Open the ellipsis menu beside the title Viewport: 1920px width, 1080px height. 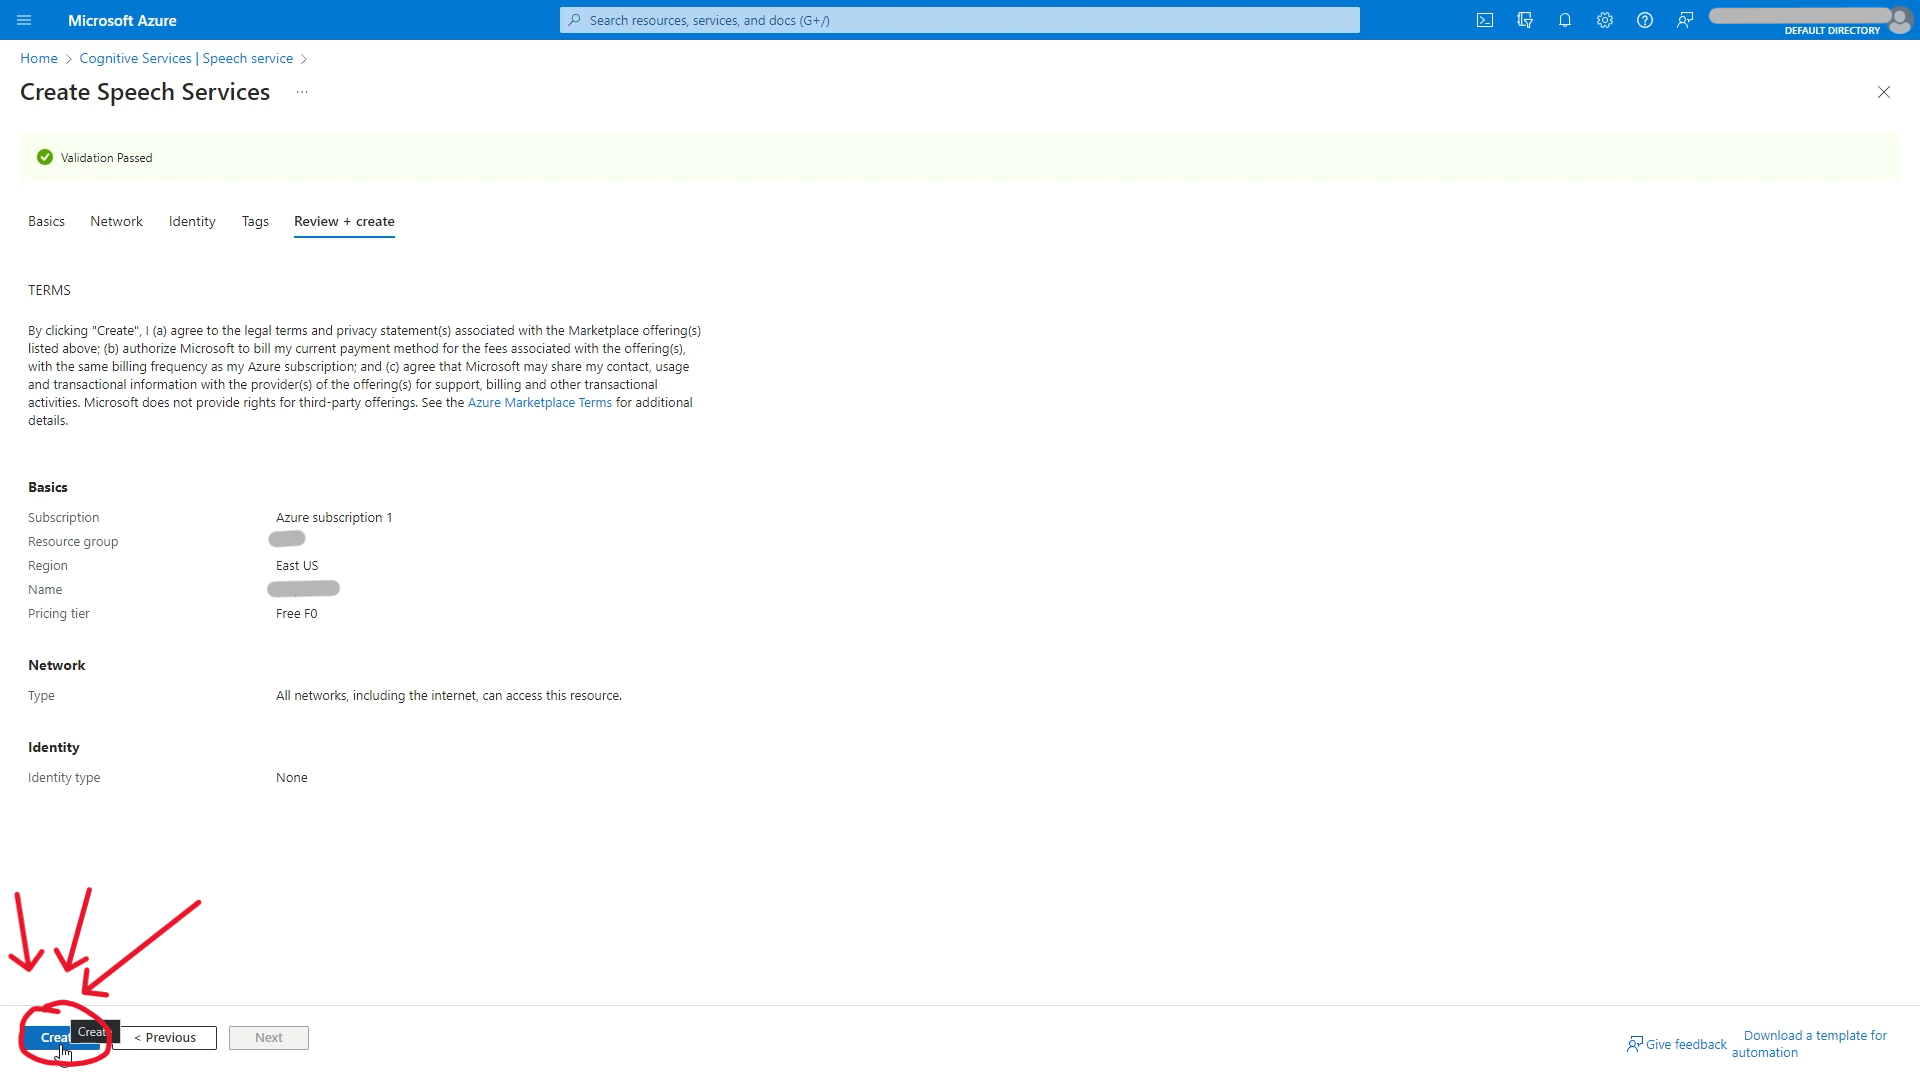[x=302, y=92]
